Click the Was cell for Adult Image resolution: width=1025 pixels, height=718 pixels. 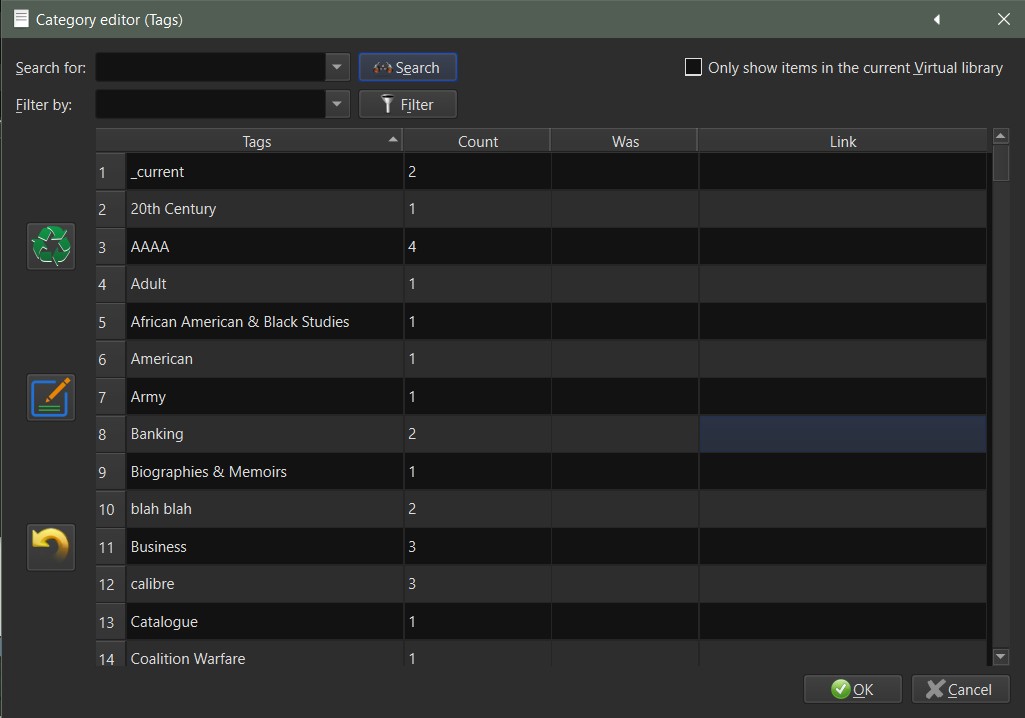click(625, 284)
